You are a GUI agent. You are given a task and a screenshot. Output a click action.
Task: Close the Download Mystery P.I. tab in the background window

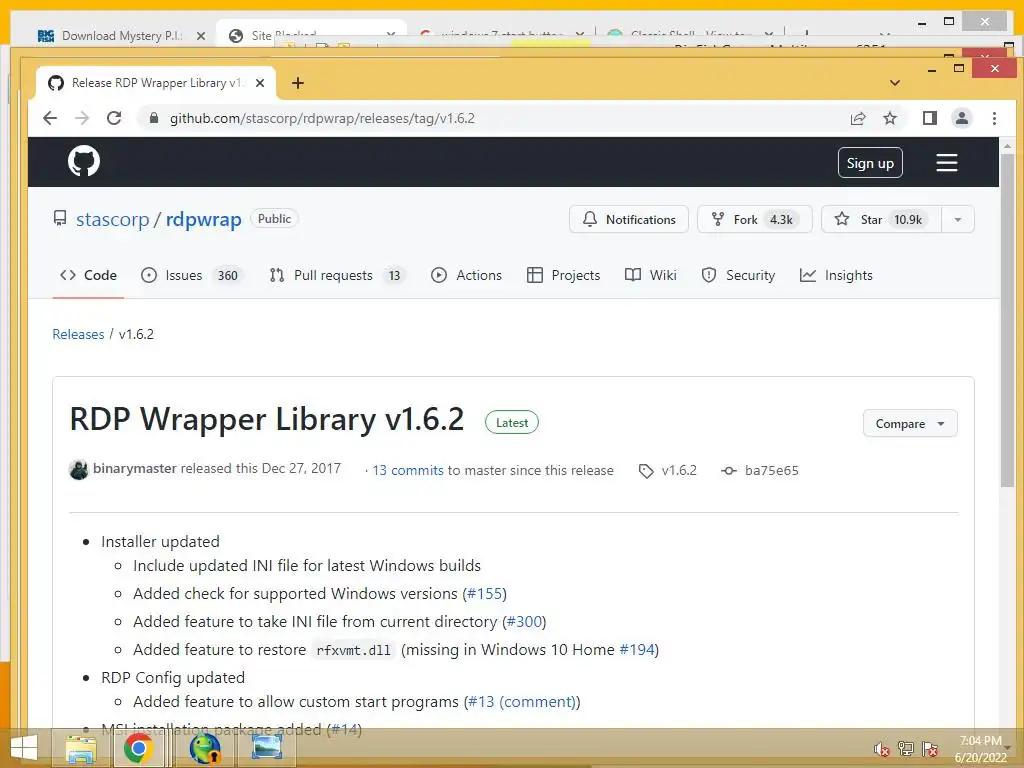(201, 36)
